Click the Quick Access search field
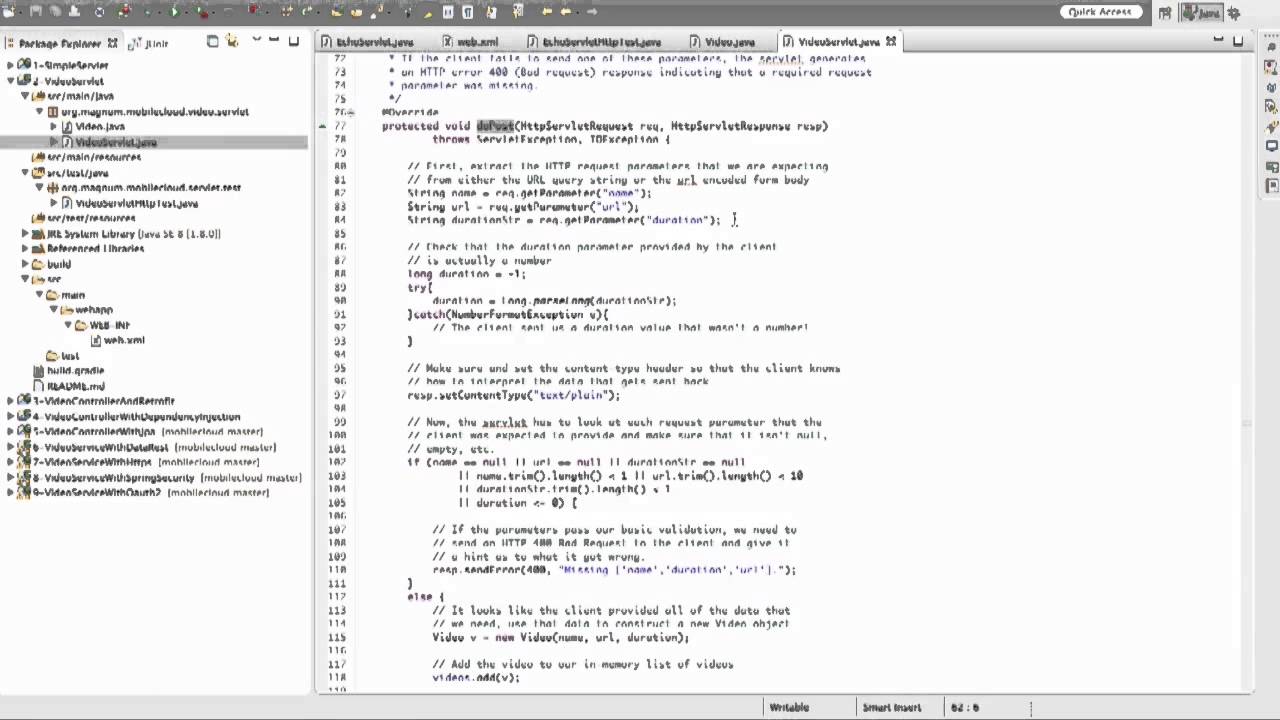Screen dimensions: 1280x720 tap(1099, 12)
